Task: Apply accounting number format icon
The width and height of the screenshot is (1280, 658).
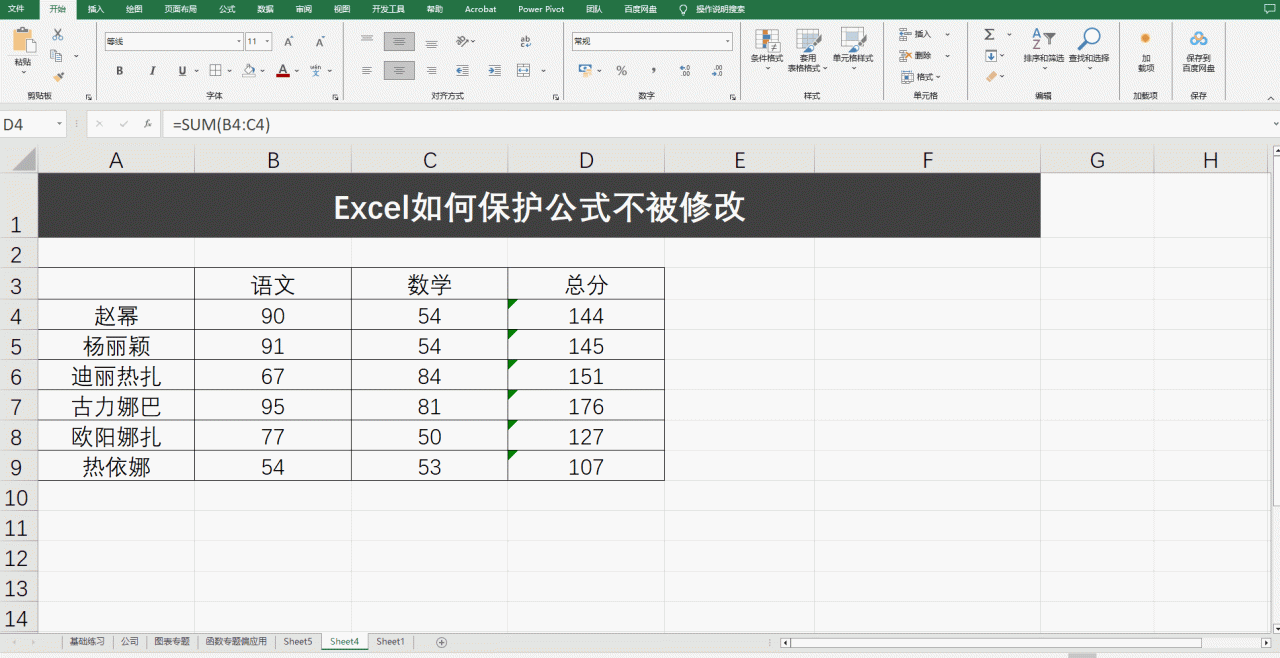Action: point(586,71)
